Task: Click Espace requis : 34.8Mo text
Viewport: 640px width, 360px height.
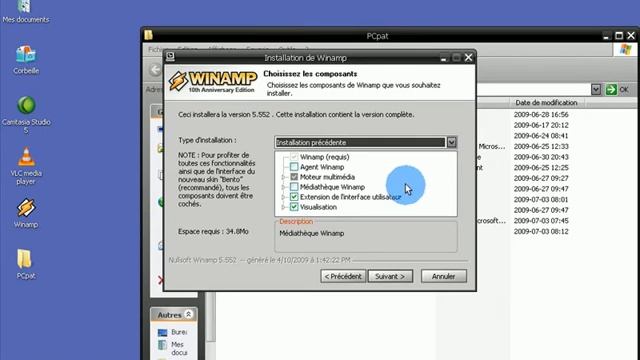Action: click(x=213, y=231)
